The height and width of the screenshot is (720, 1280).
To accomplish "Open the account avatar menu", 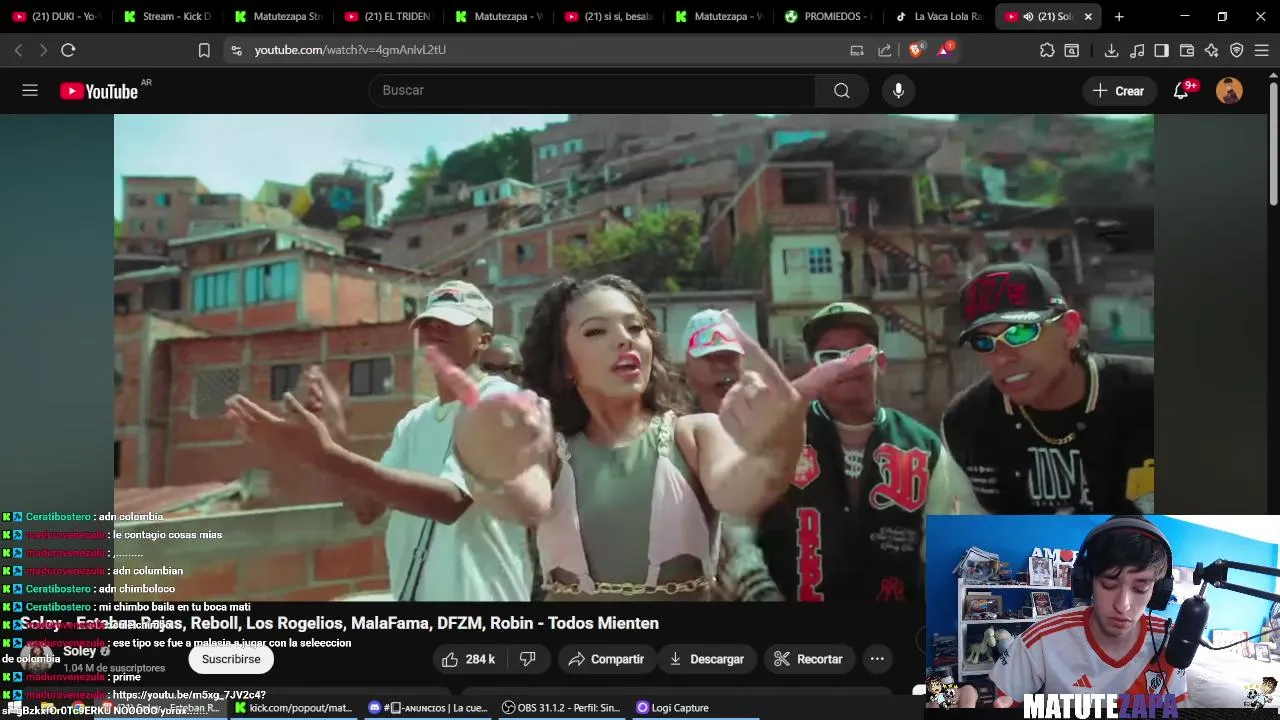I will click(1229, 91).
